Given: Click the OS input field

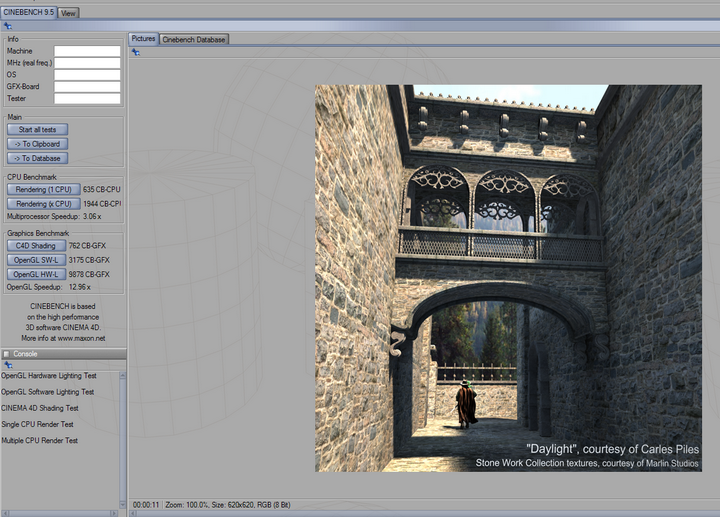Looking at the screenshot, I should [x=87, y=75].
